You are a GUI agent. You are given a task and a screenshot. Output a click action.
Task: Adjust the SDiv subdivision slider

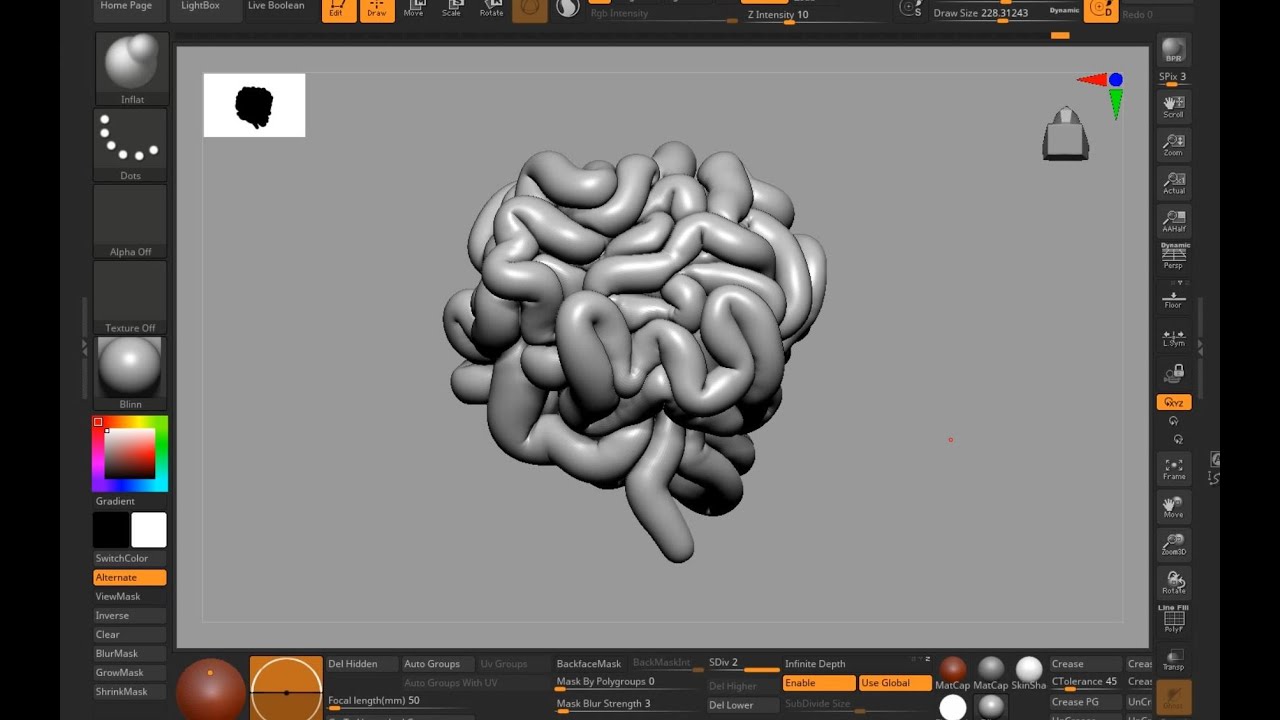coord(743,664)
